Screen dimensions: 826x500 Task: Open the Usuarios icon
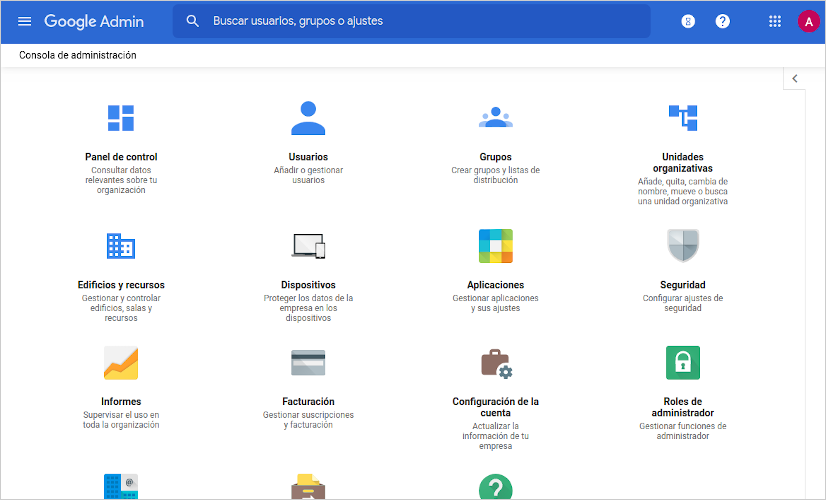tap(308, 118)
